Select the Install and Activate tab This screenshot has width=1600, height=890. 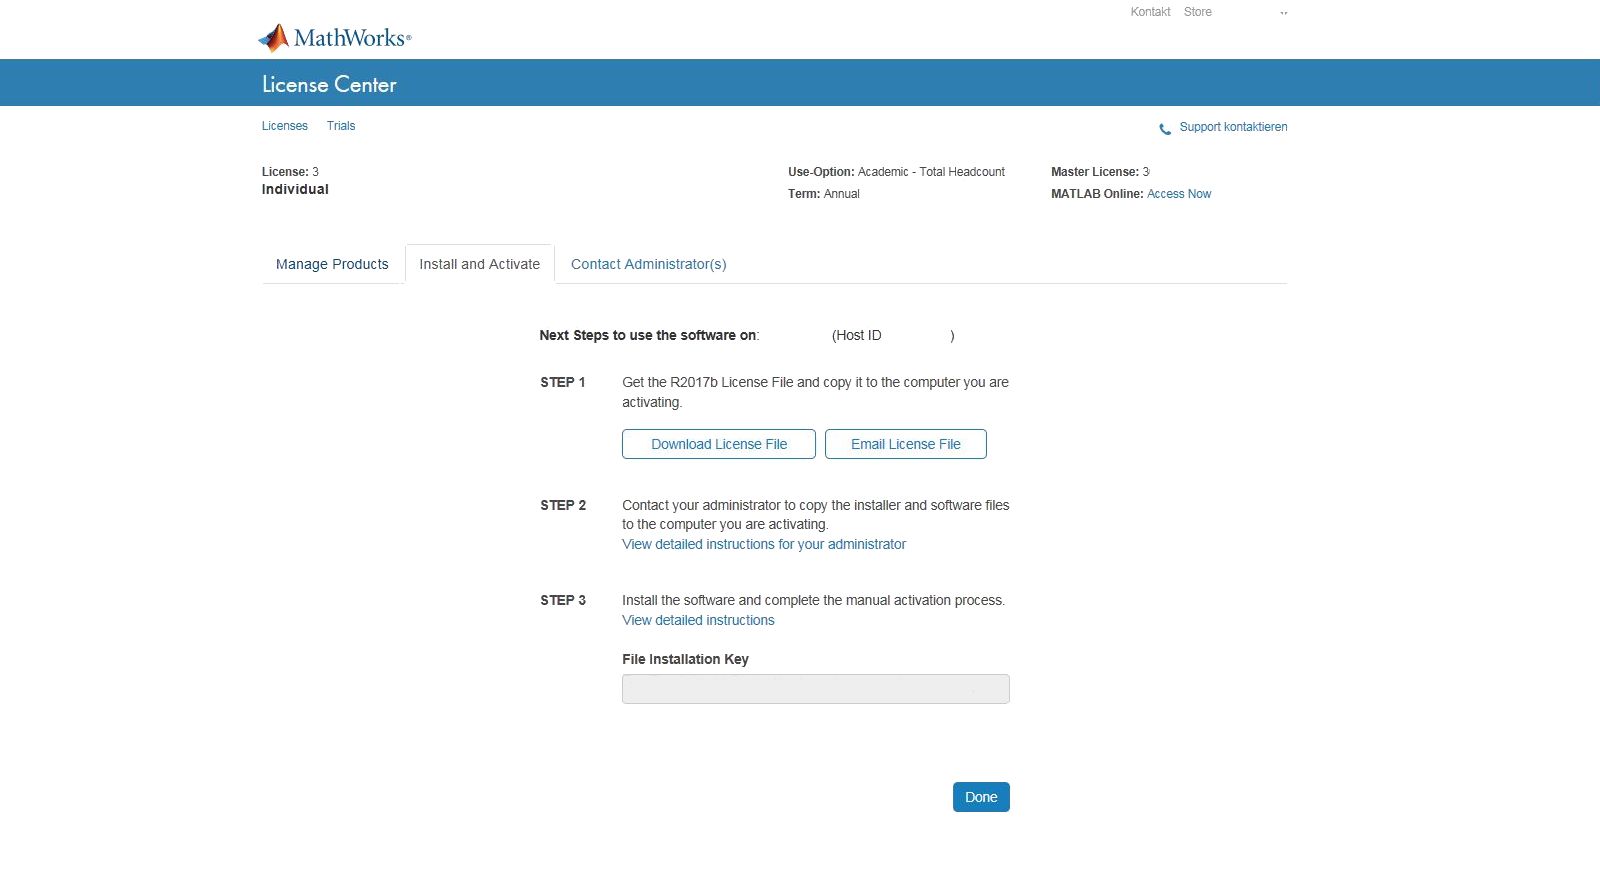pos(479,264)
